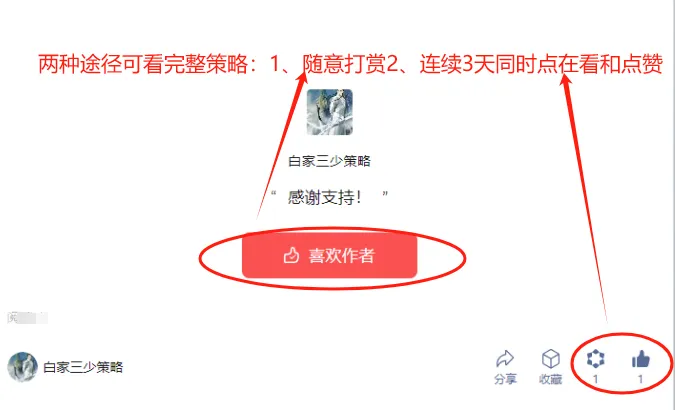675x410 pixels.
Task: Open author avatar above 感谢支持 quote
Action: [330, 112]
